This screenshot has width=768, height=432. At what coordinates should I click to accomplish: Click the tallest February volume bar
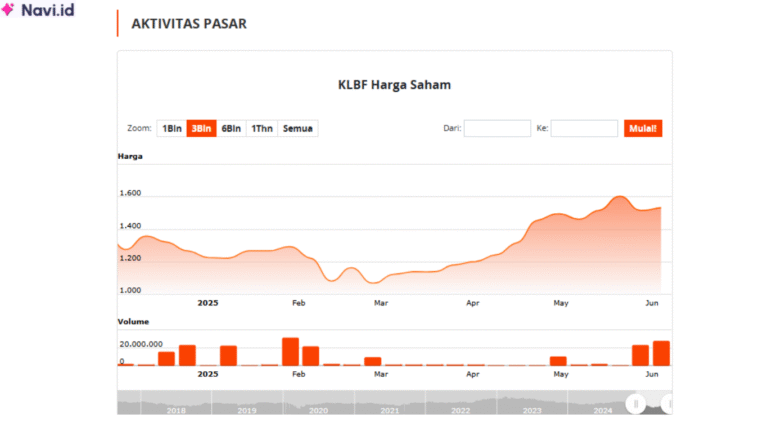(290, 352)
